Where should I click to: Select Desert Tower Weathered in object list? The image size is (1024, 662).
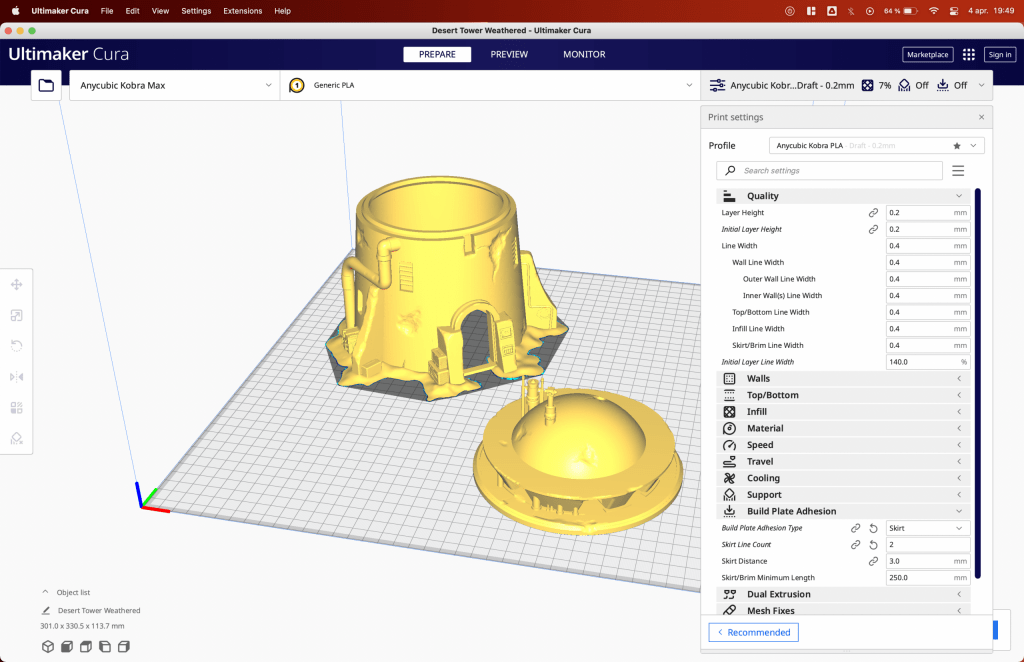(x=99, y=610)
